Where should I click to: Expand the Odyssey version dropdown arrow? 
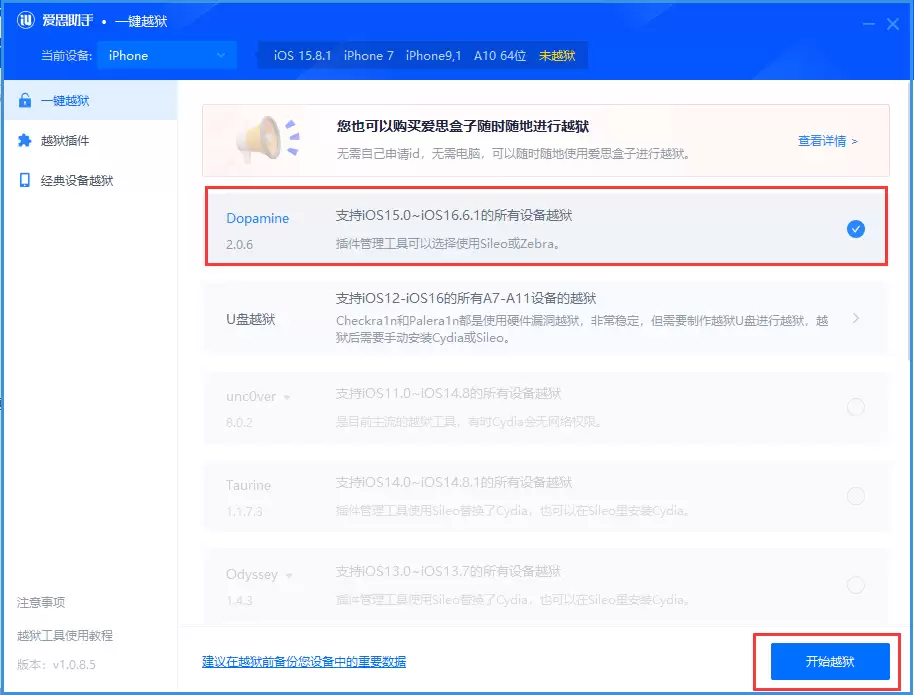click(290, 575)
